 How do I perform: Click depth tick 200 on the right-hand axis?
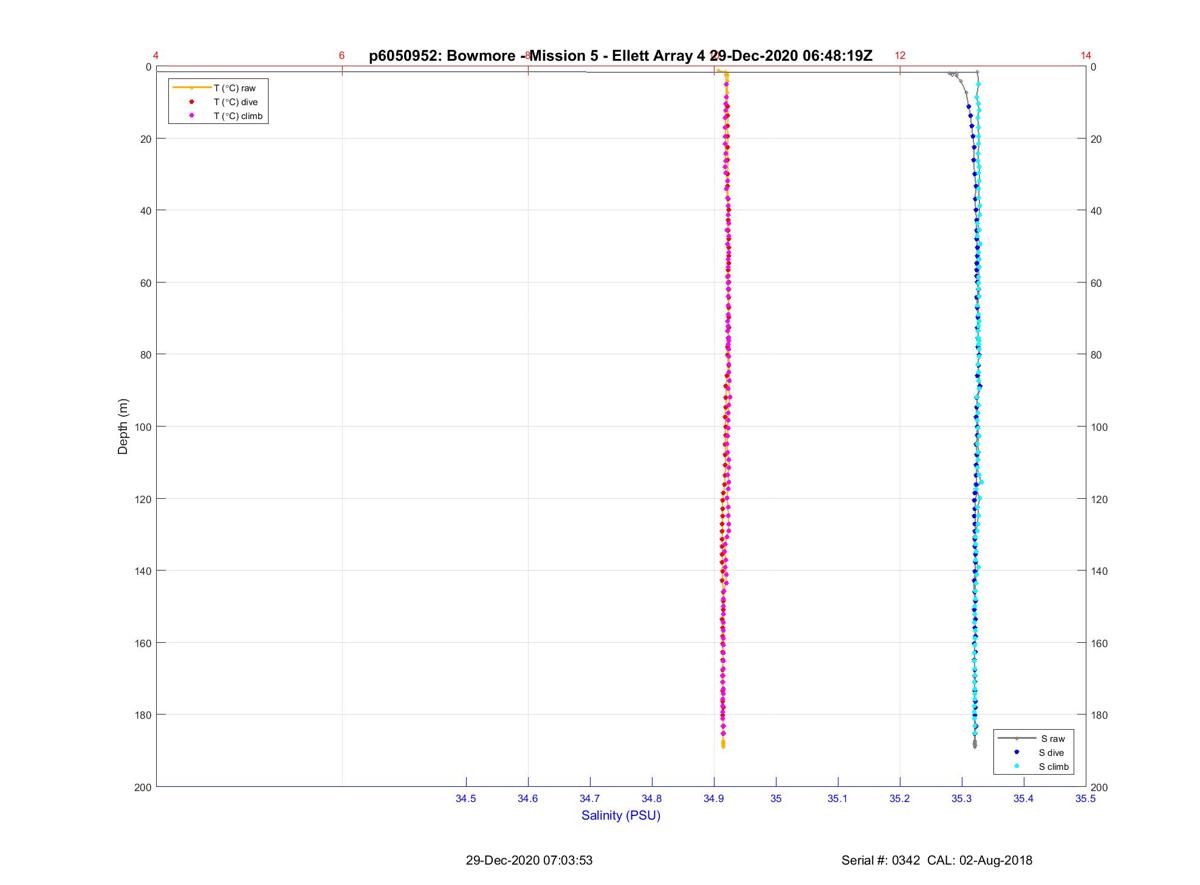(1100, 788)
